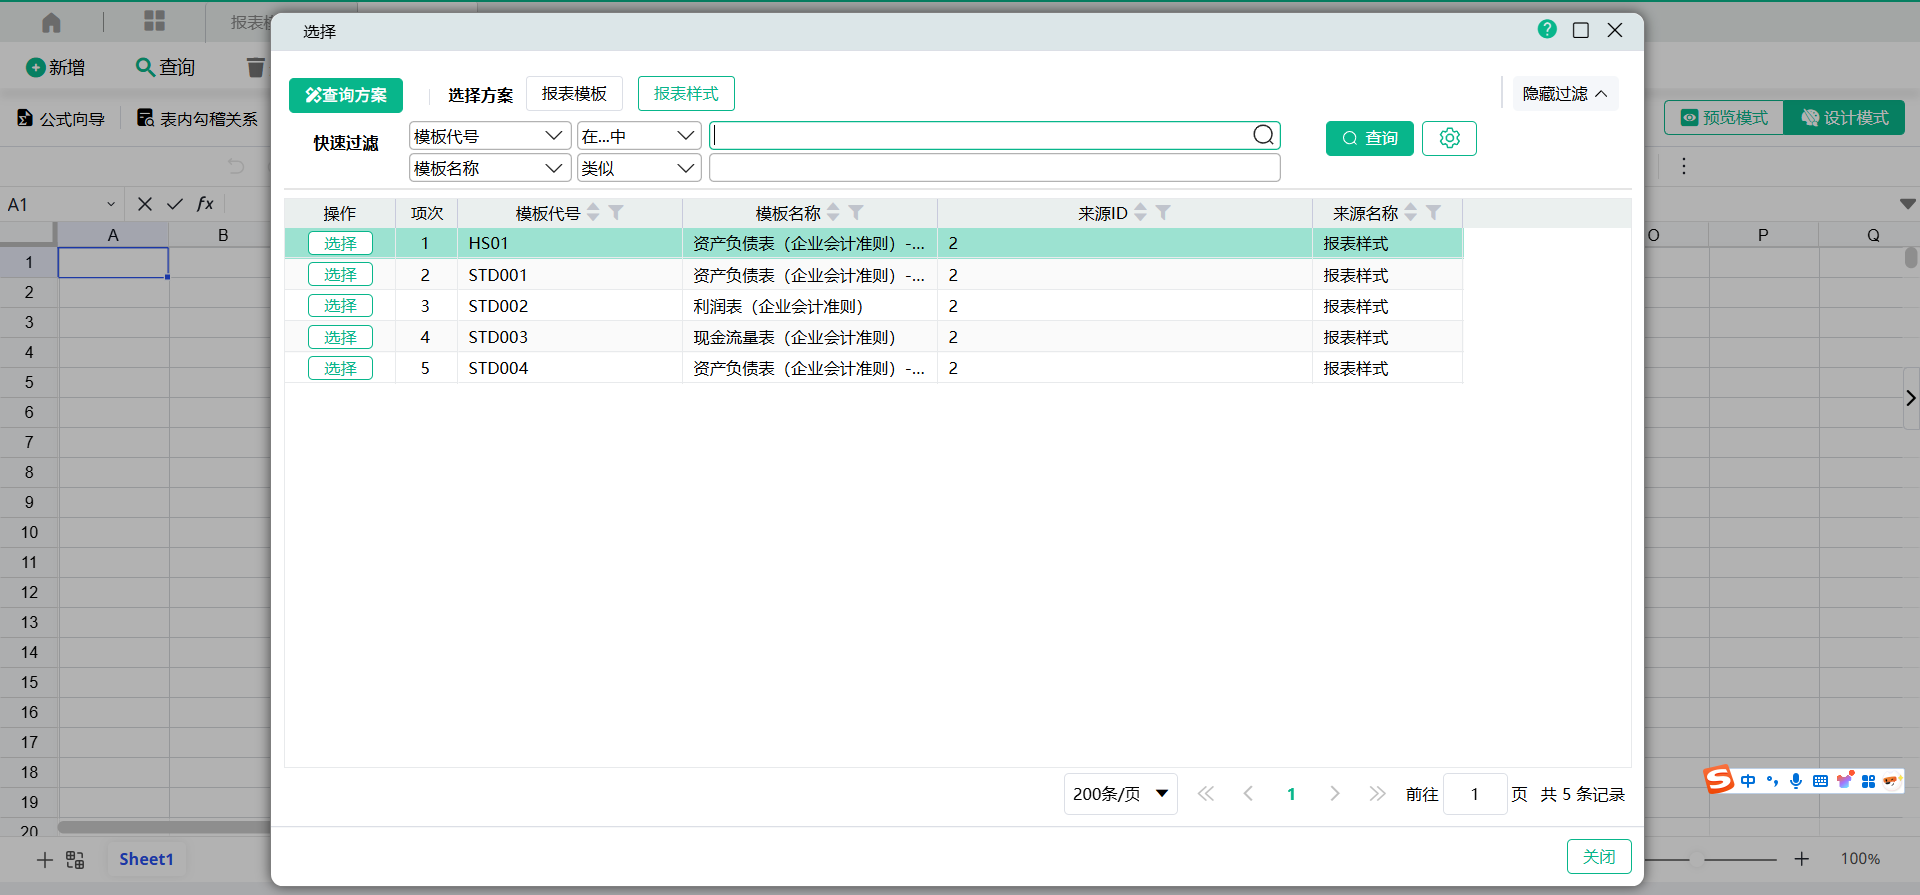Click the 模板名称 filter text input
The height and width of the screenshot is (895, 1920).
[x=994, y=168]
